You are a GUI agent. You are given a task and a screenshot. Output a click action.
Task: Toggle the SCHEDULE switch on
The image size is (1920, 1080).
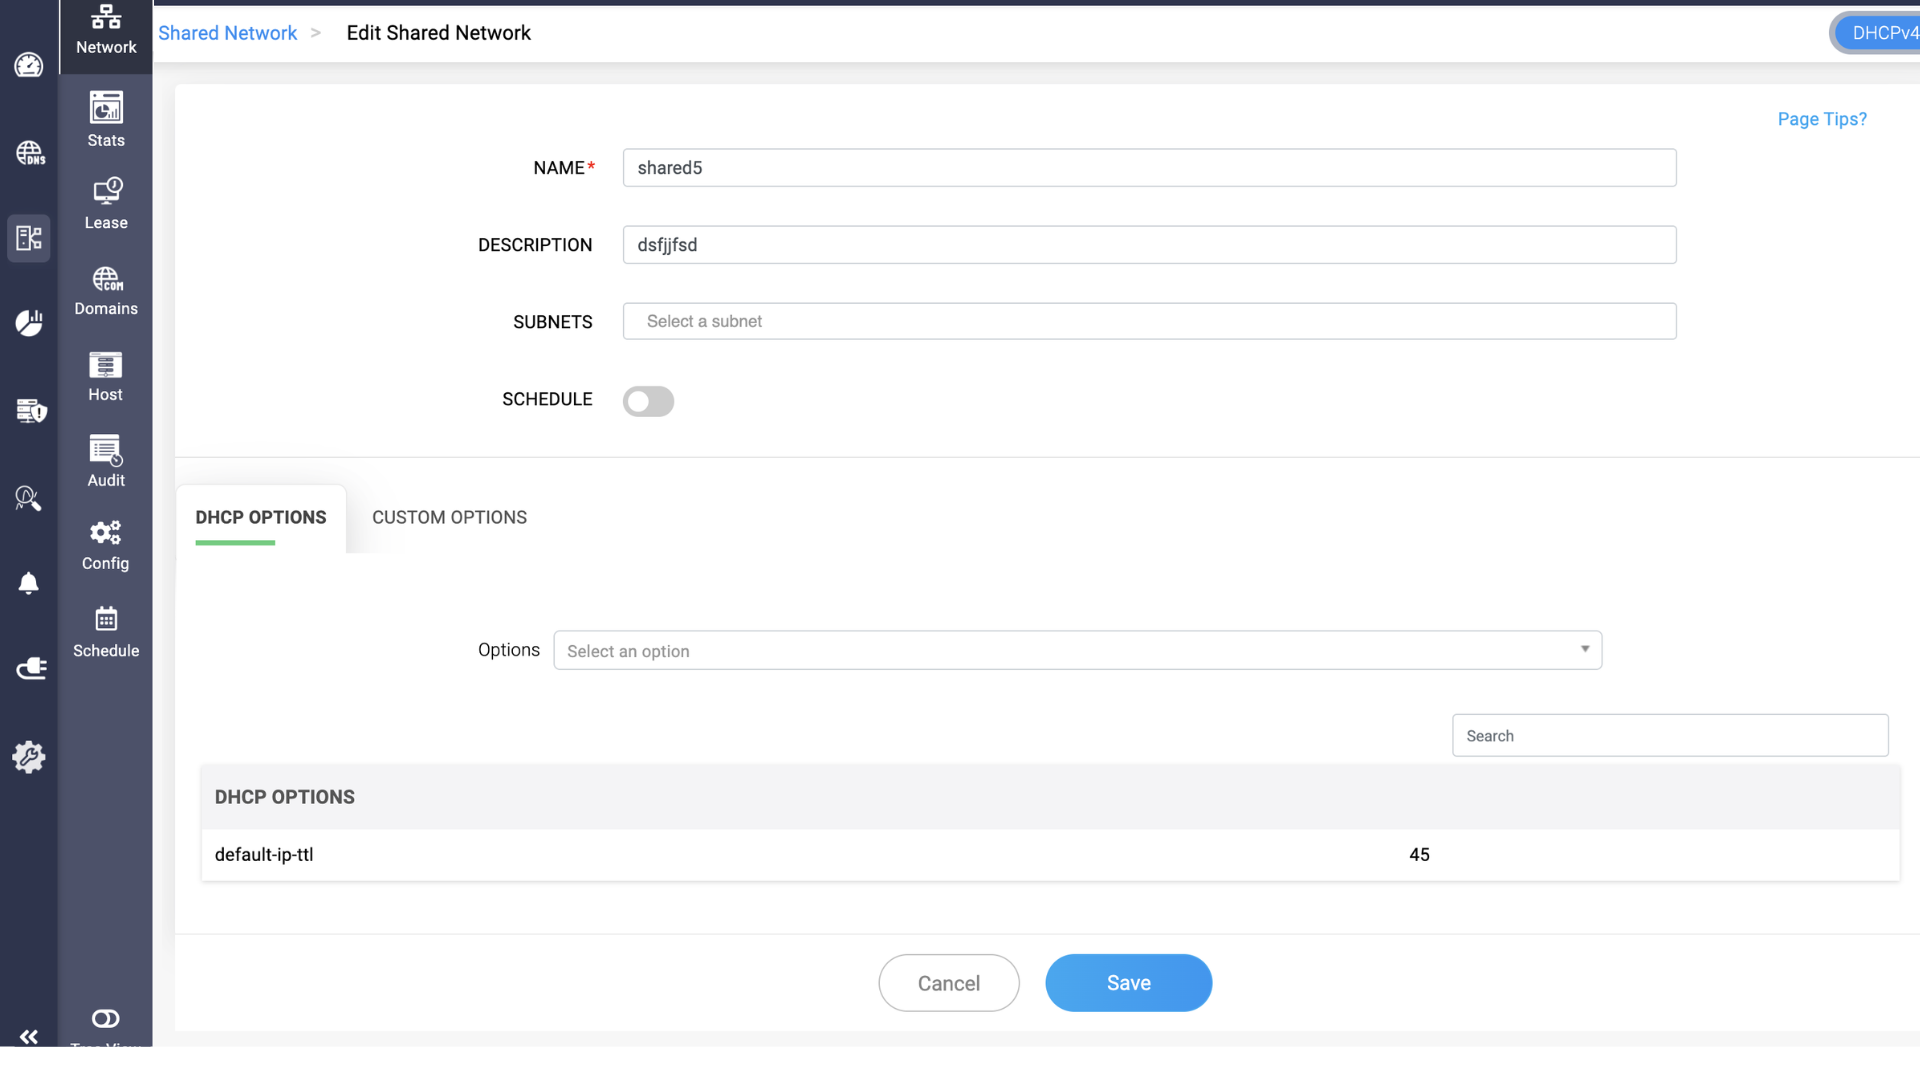(x=648, y=401)
